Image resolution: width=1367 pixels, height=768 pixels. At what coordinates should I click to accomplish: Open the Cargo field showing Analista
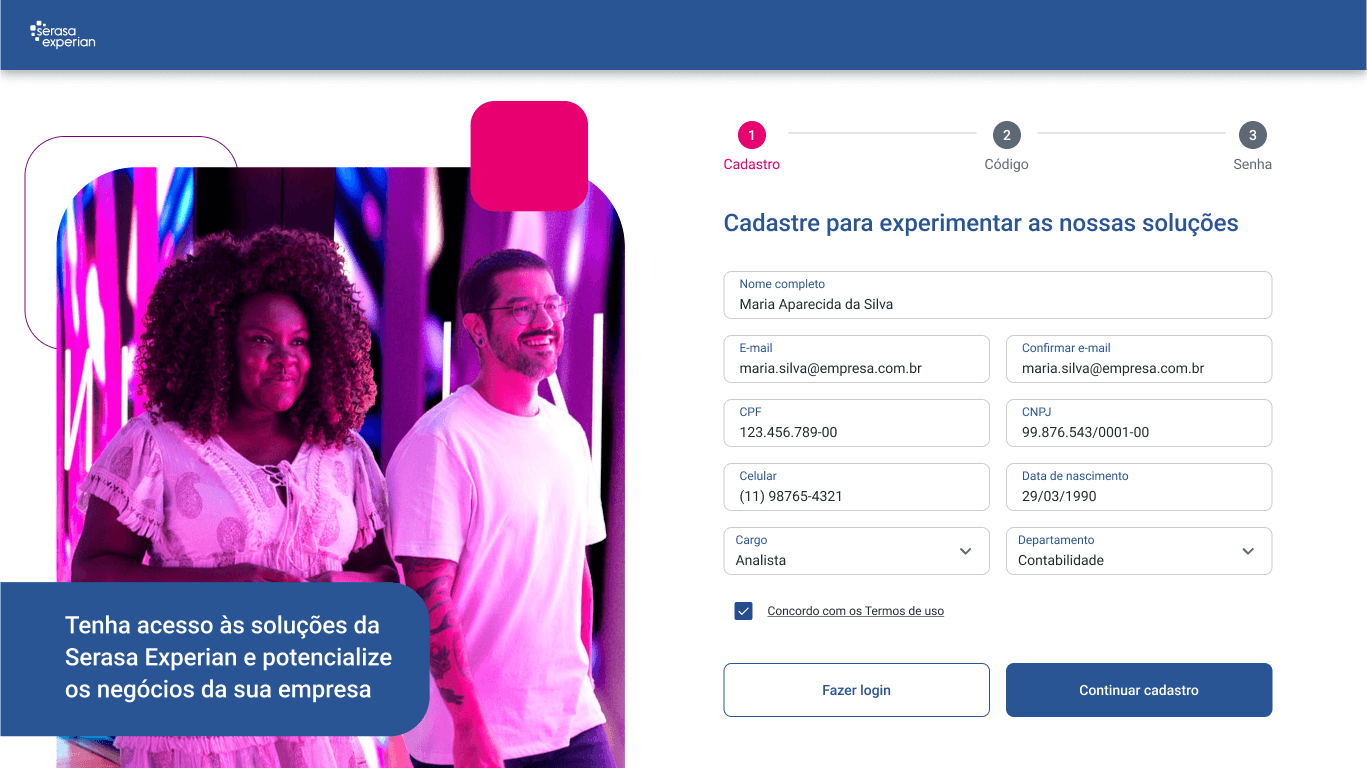(x=856, y=551)
